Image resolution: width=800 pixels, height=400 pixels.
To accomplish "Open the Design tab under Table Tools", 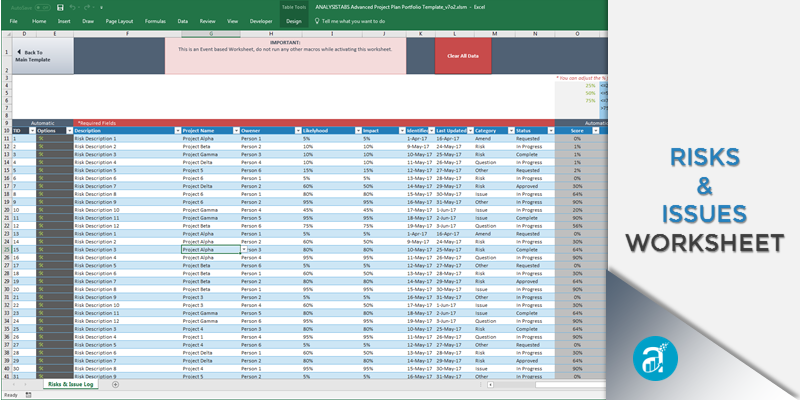I will 293,20.
